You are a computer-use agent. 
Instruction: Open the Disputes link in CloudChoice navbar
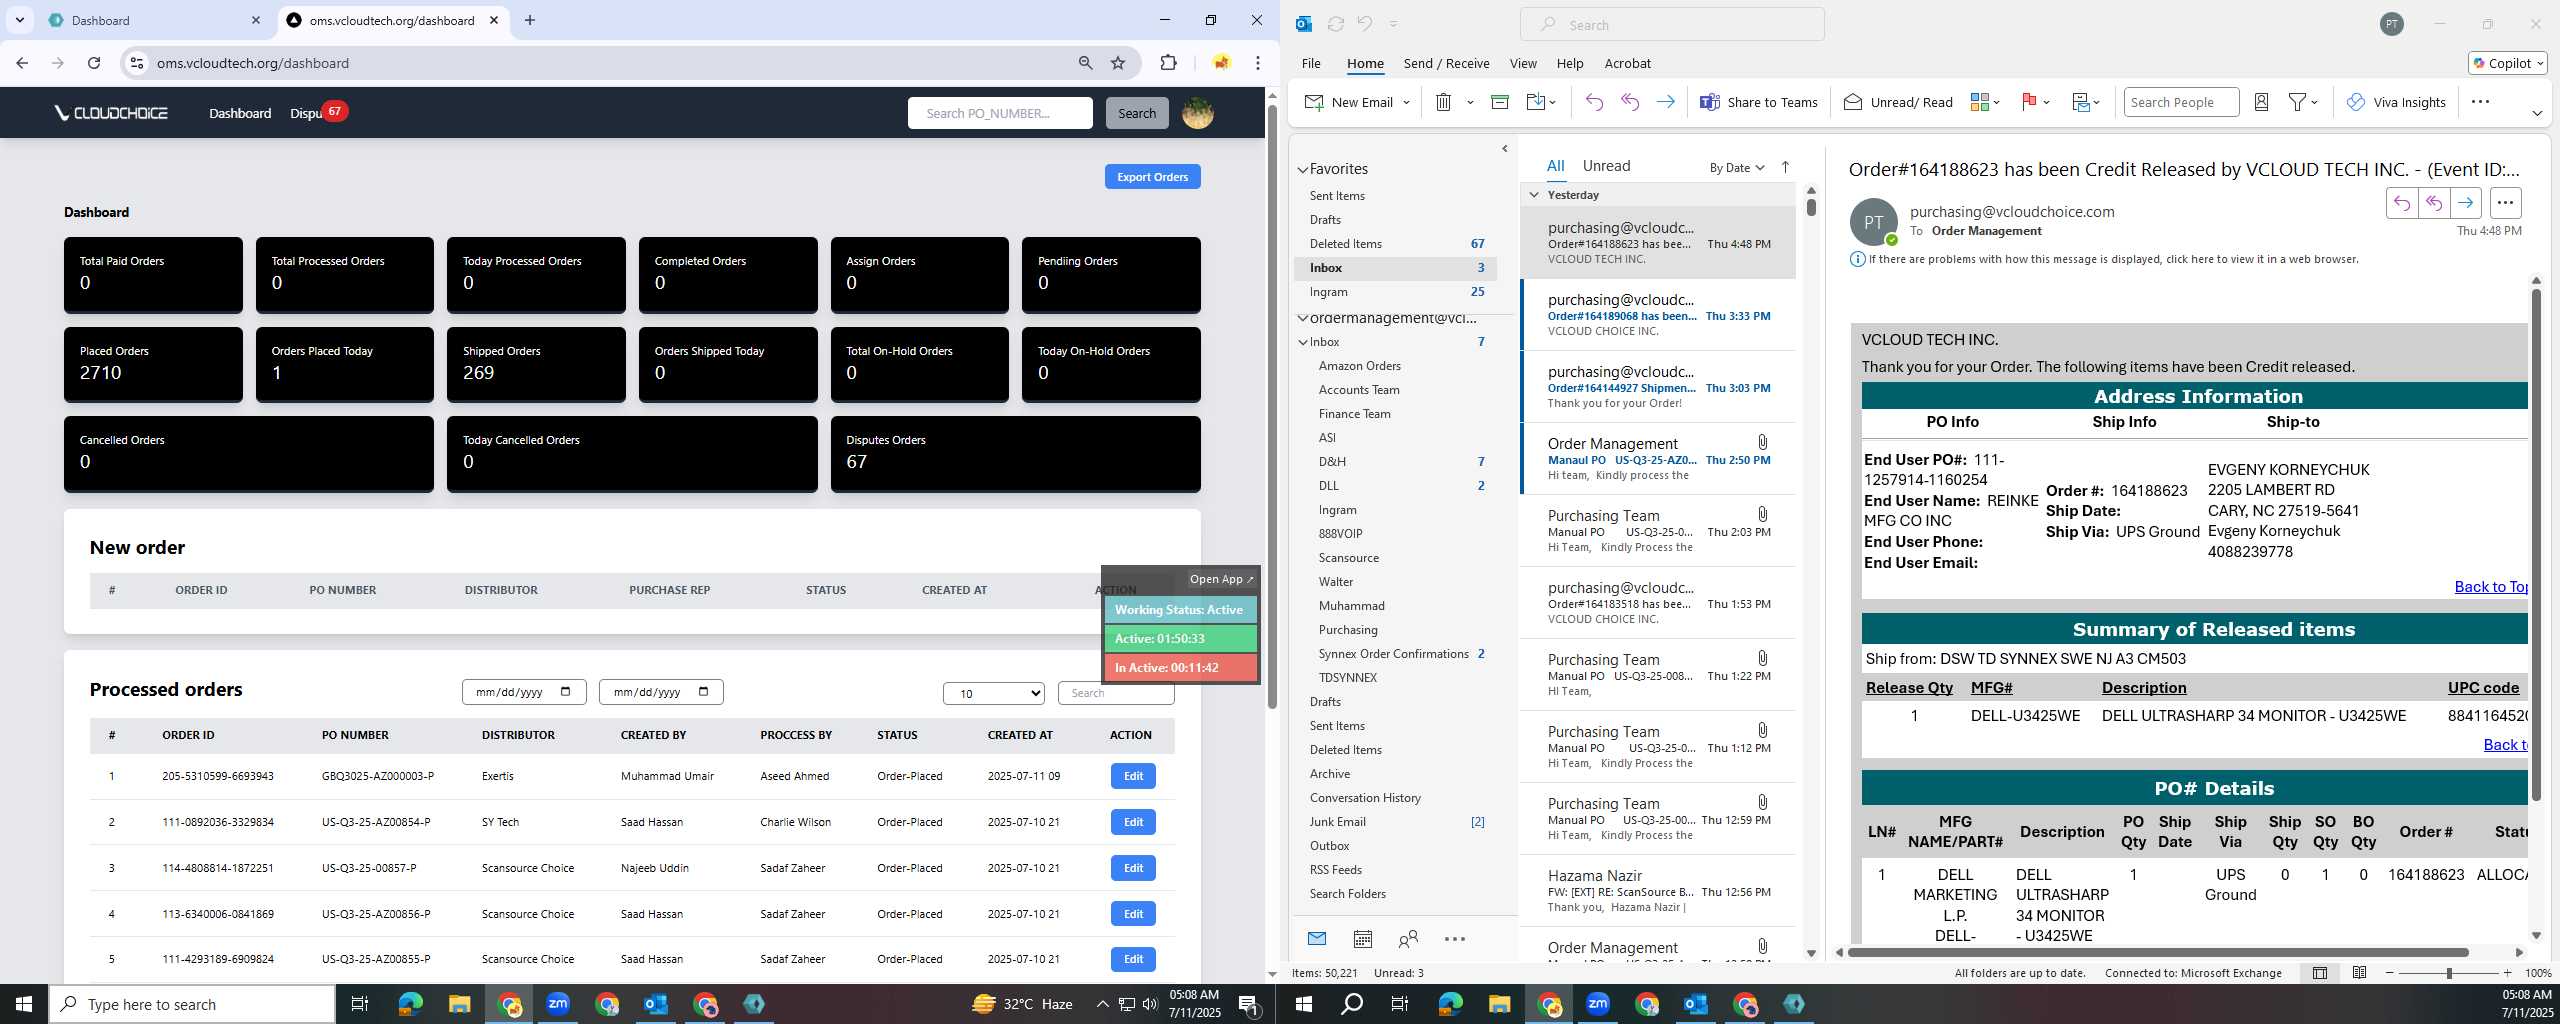click(x=306, y=113)
